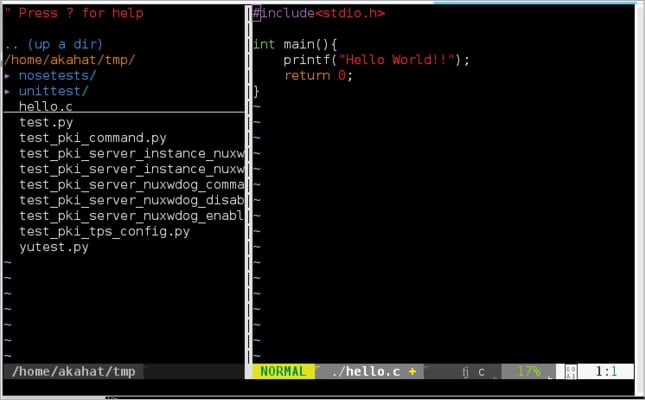This screenshot has height=400, width=645.
Task: Open the nosetests/ directory entry
Action: (x=58, y=76)
